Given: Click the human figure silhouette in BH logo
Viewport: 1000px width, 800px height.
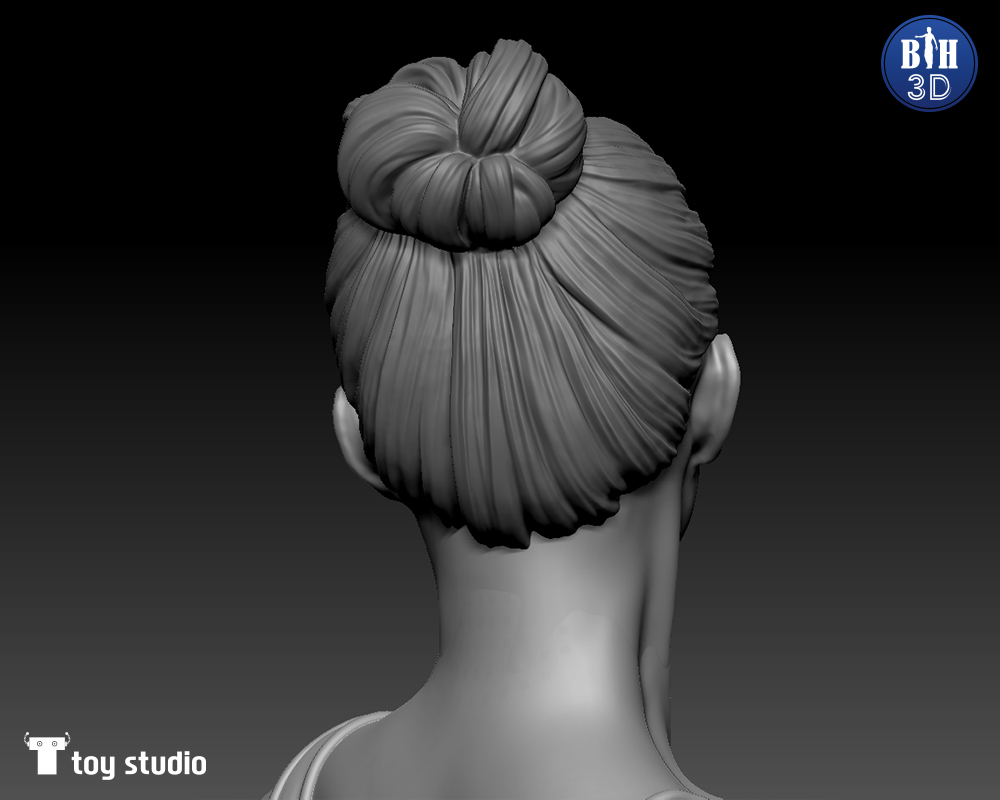Looking at the screenshot, I should (x=929, y=48).
